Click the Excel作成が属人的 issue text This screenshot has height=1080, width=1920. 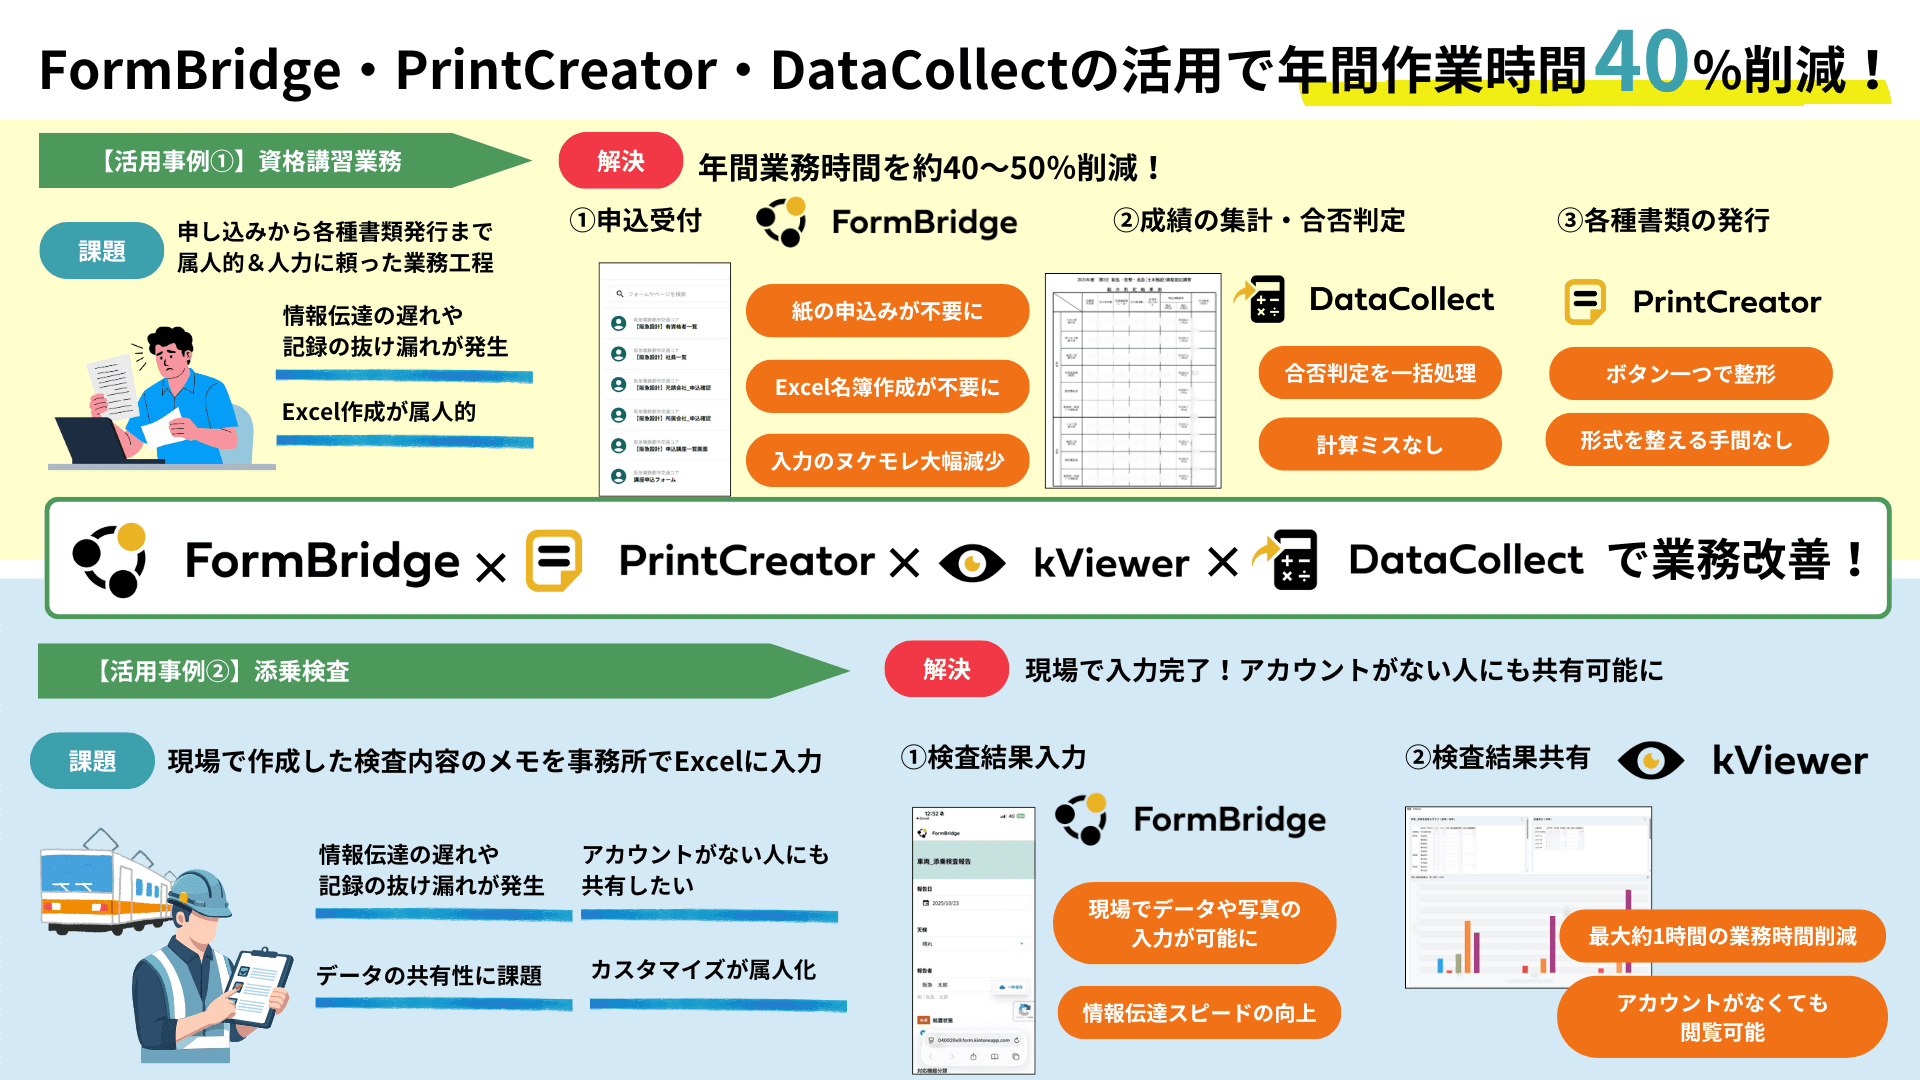click(x=379, y=411)
